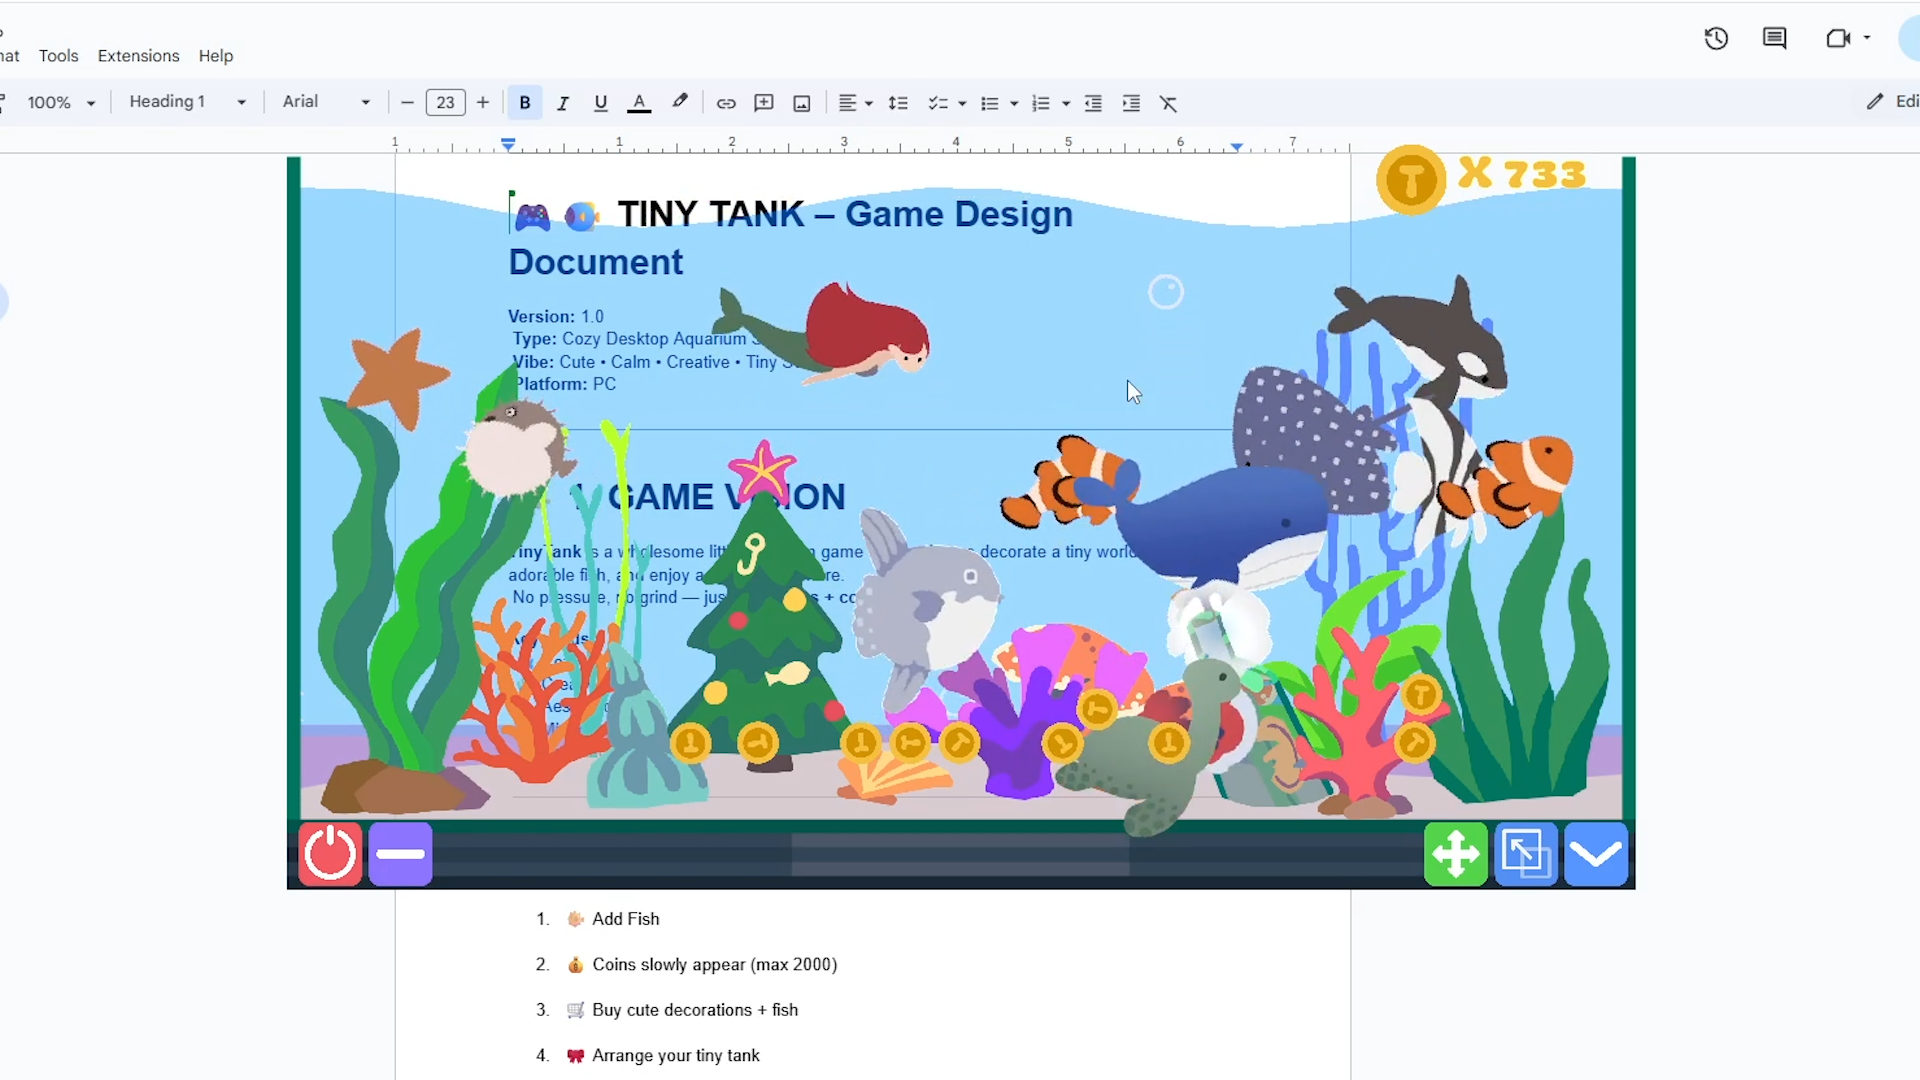The height and width of the screenshot is (1080, 1920).
Task: Apply underline formatting
Action: tap(600, 103)
